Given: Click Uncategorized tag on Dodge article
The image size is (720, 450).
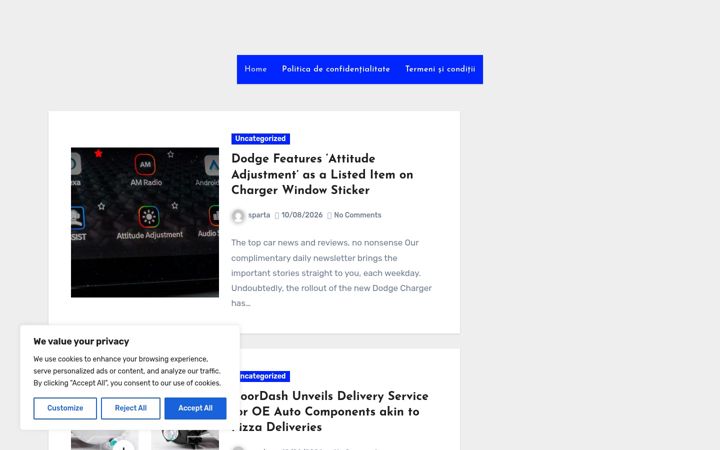Looking at the screenshot, I should pyautogui.click(x=260, y=139).
